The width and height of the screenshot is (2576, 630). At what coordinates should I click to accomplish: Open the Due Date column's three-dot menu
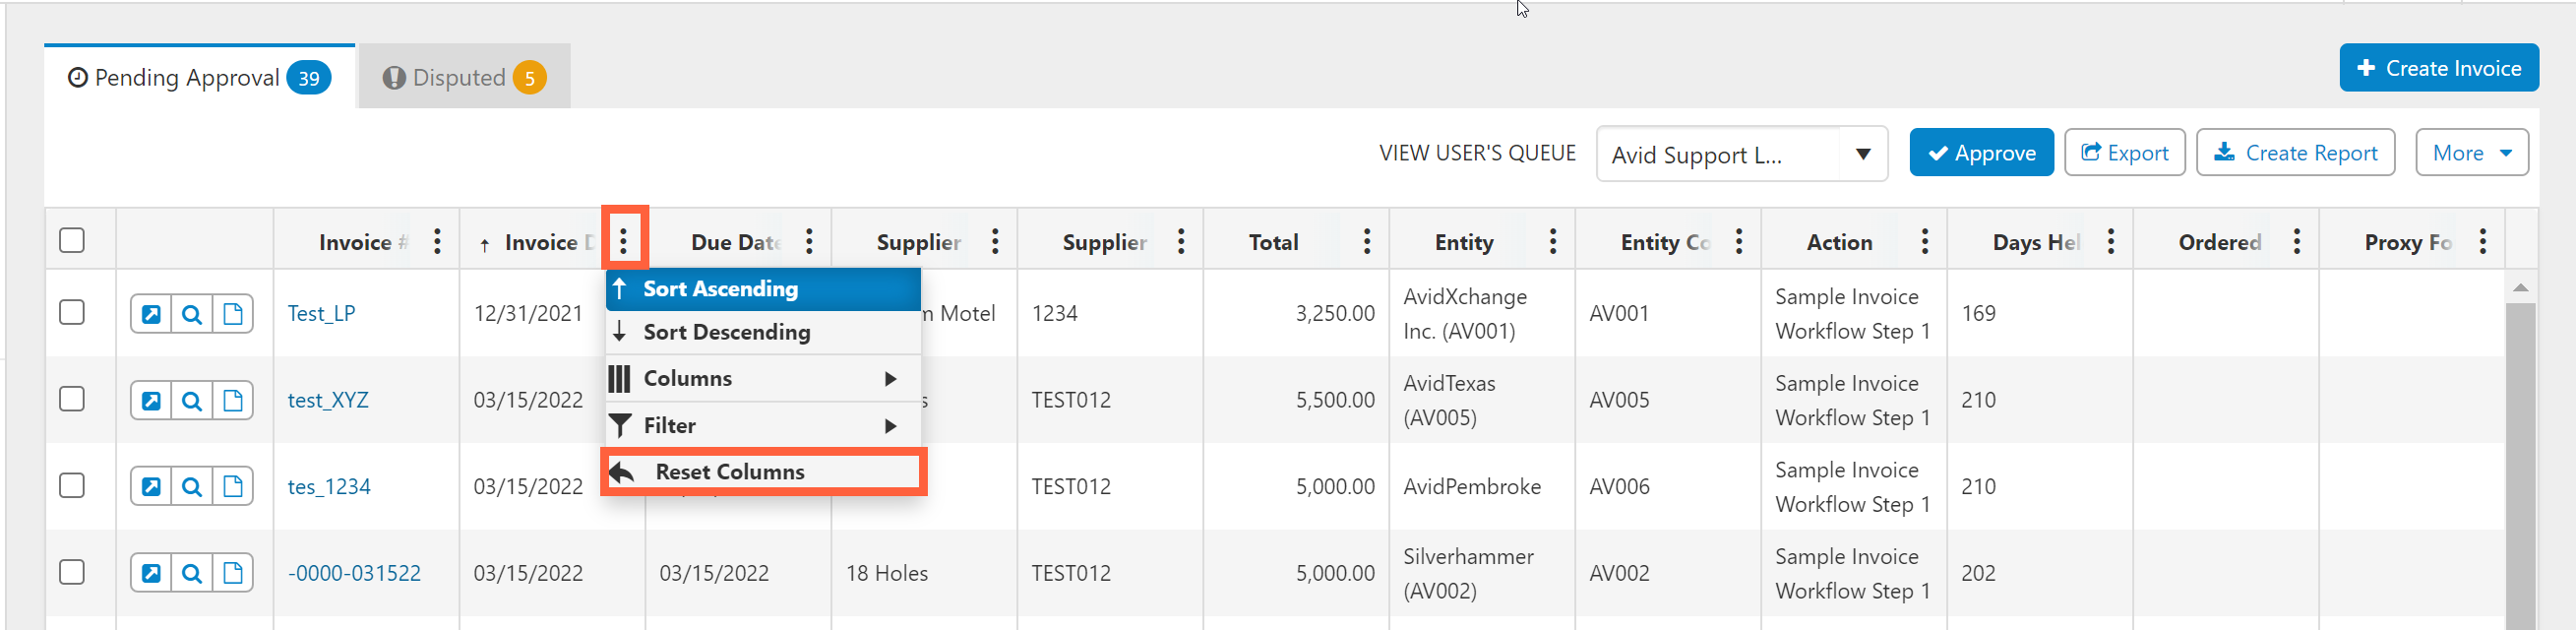click(809, 241)
